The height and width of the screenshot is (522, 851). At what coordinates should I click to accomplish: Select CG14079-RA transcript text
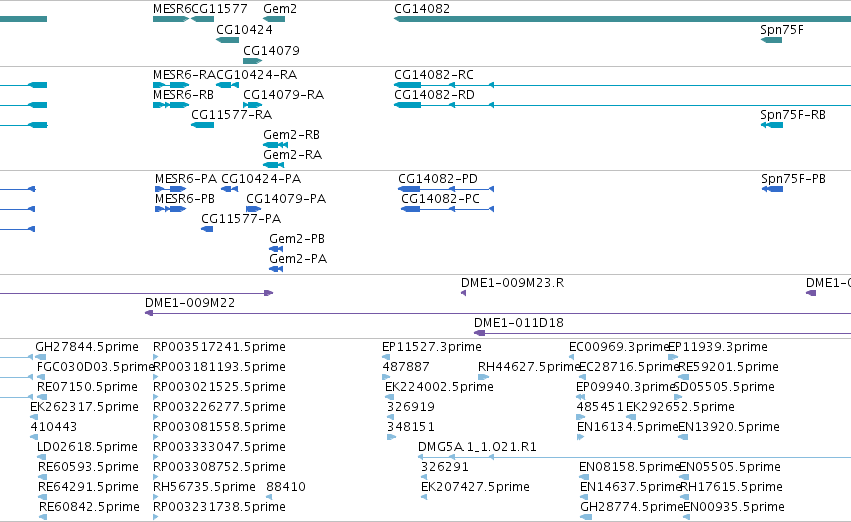pyautogui.click(x=283, y=94)
